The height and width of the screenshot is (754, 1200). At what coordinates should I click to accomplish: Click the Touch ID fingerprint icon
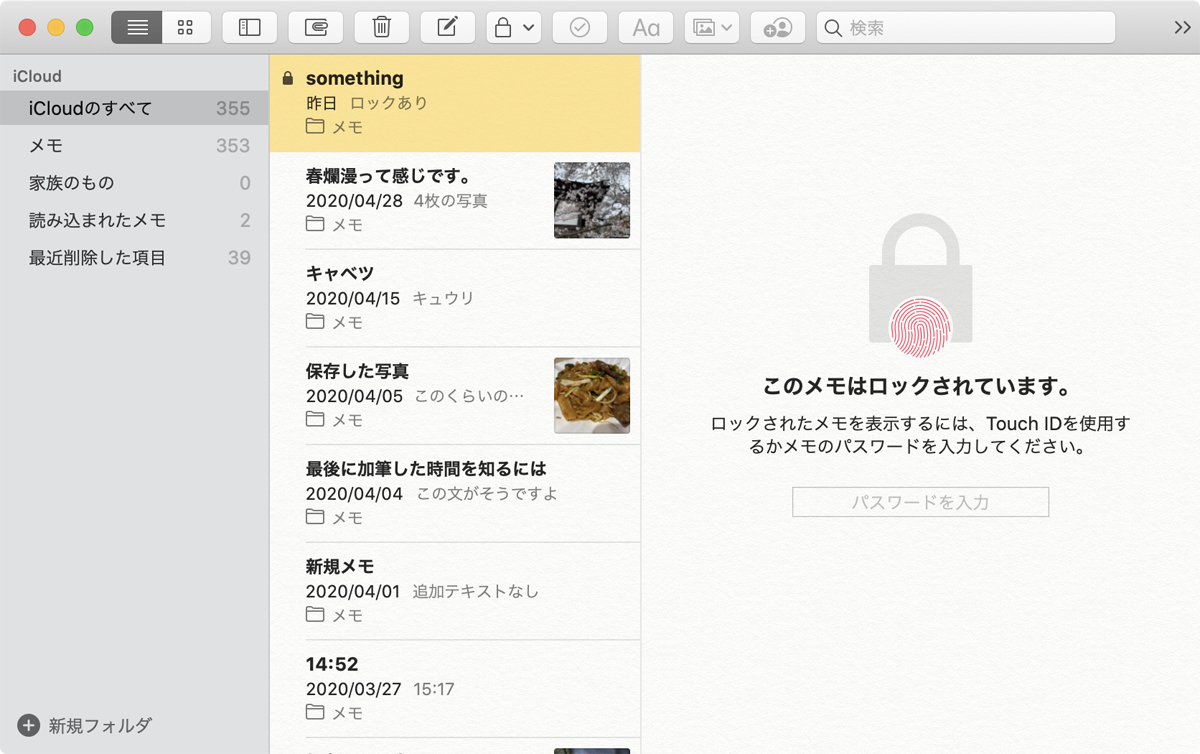[x=920, y=326]
